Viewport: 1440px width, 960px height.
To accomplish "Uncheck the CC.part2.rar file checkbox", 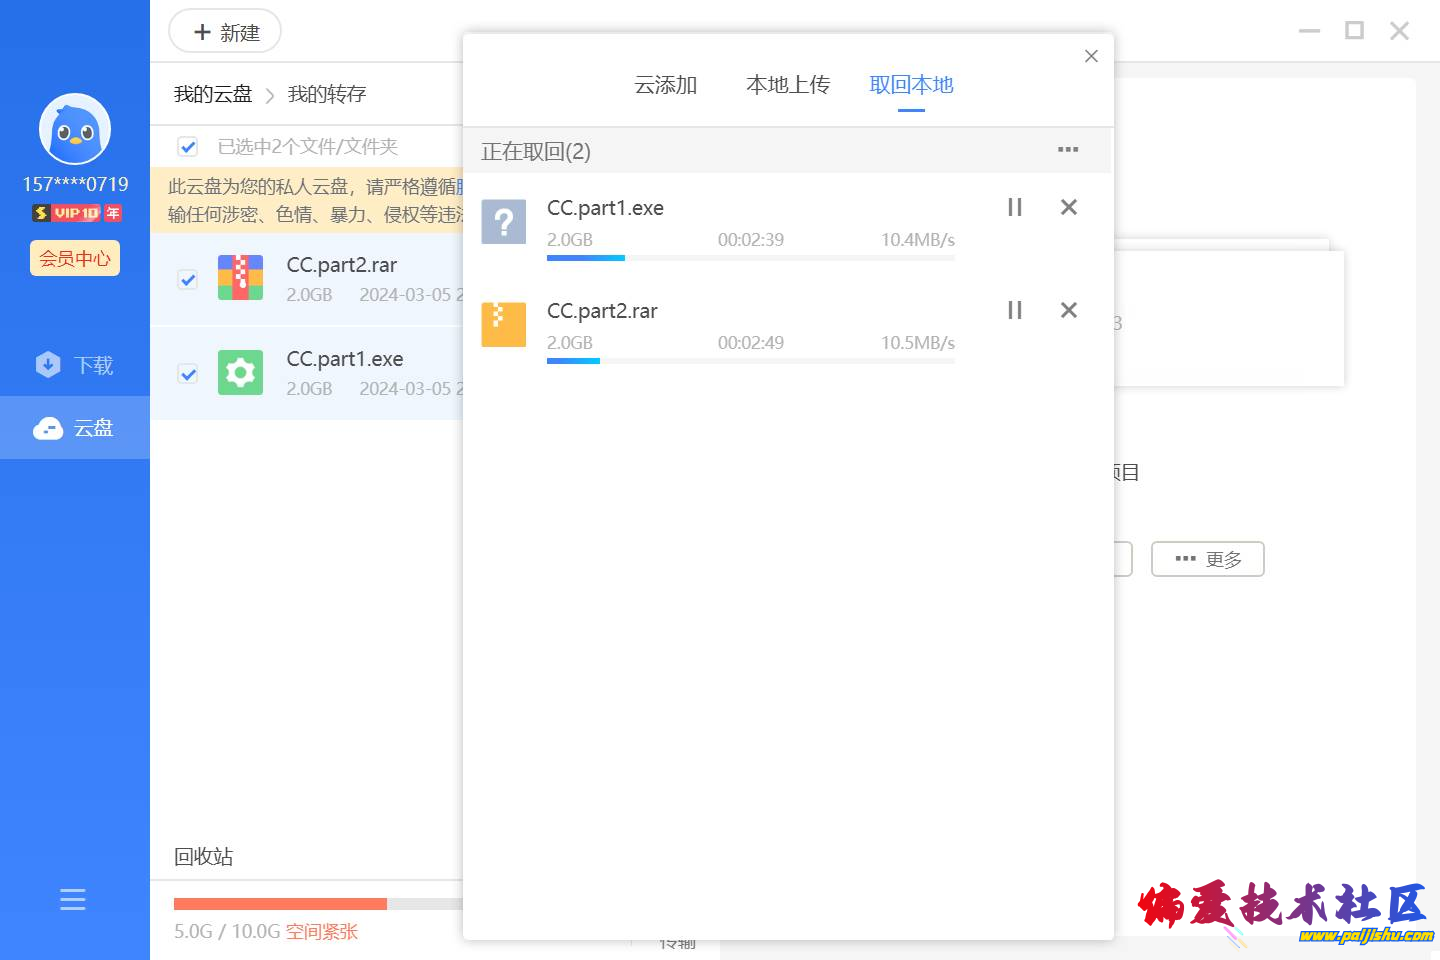I will (187, 279).
